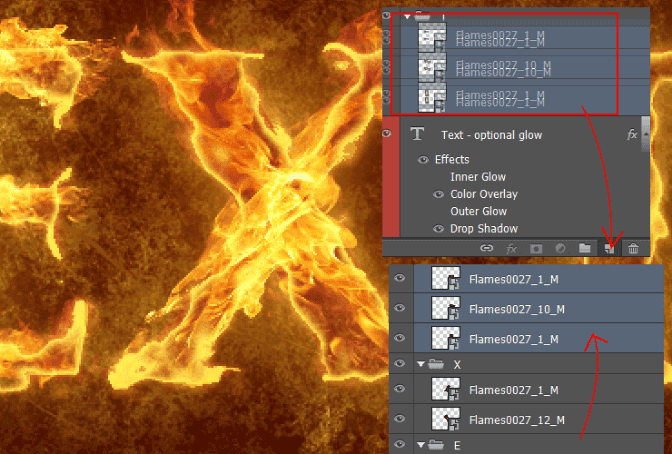Collapse the E layer group
This screenshot has width=672, height=454.
tap(420, 444)
